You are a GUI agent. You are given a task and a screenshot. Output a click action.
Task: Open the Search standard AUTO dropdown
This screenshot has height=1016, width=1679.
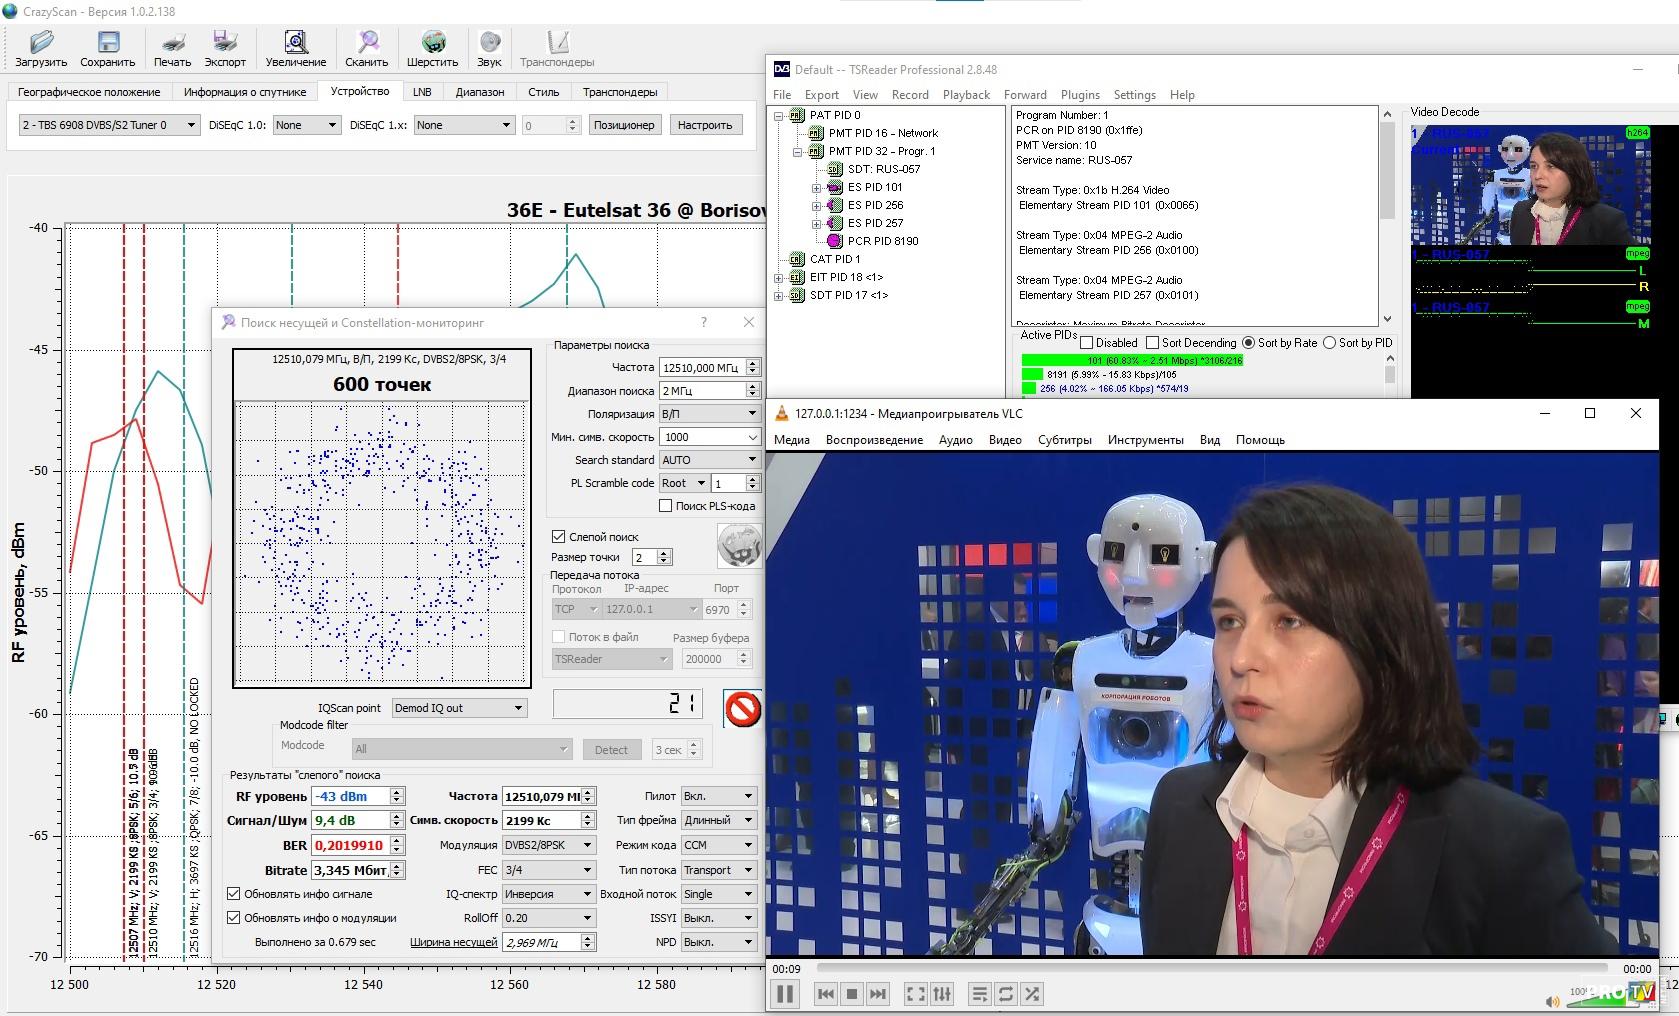(709, 460)
